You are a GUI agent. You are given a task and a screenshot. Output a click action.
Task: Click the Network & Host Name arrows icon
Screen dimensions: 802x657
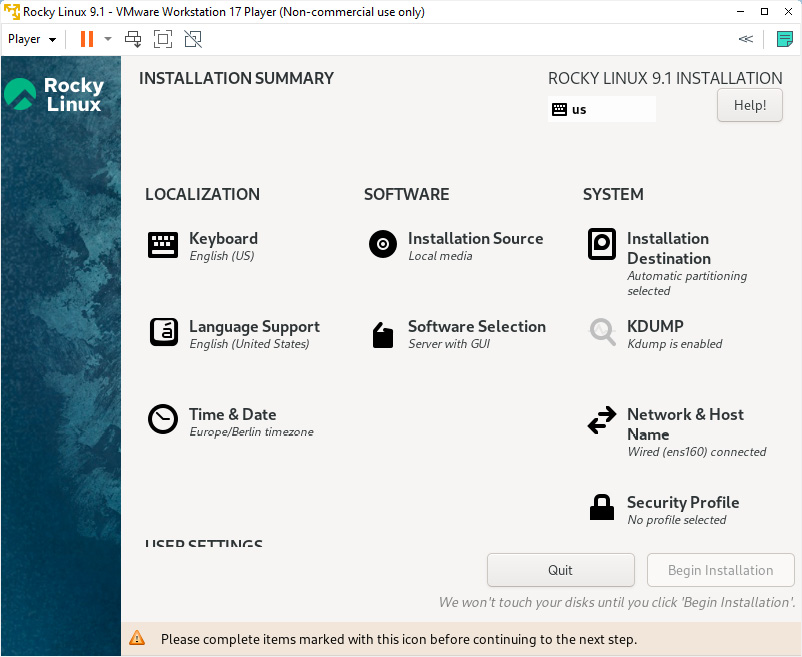click(x=602, y=420)
